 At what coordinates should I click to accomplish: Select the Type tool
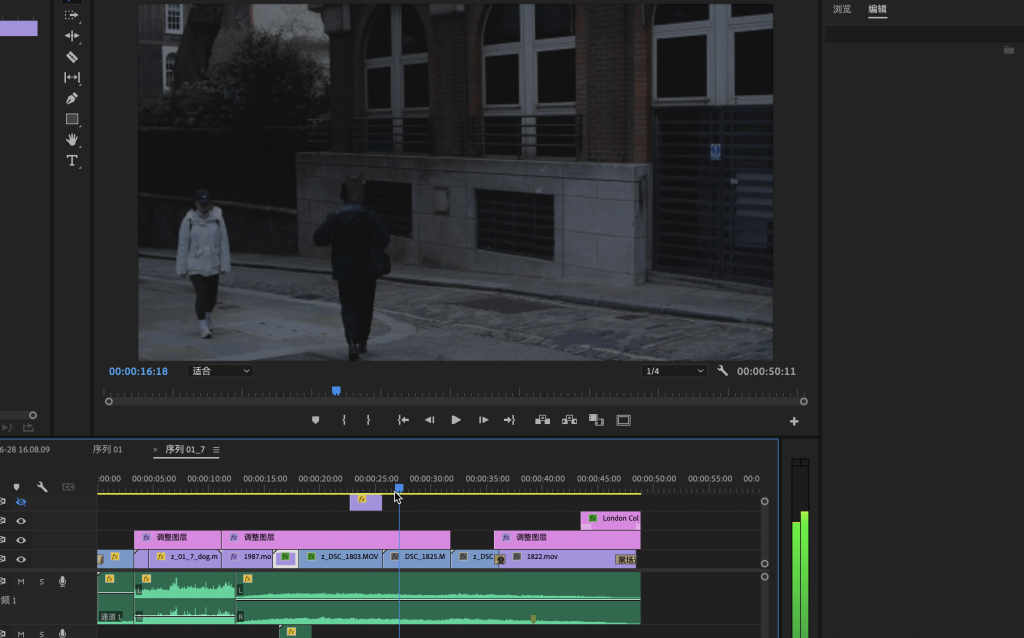point(72,161)
